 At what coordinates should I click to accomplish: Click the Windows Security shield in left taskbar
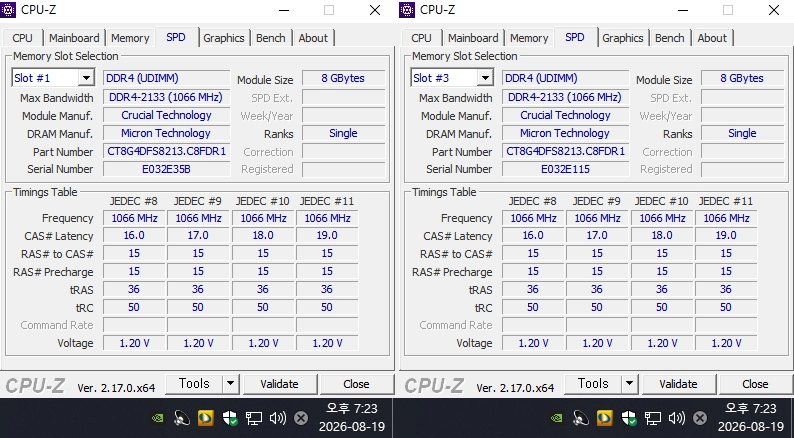coord(230,418)
